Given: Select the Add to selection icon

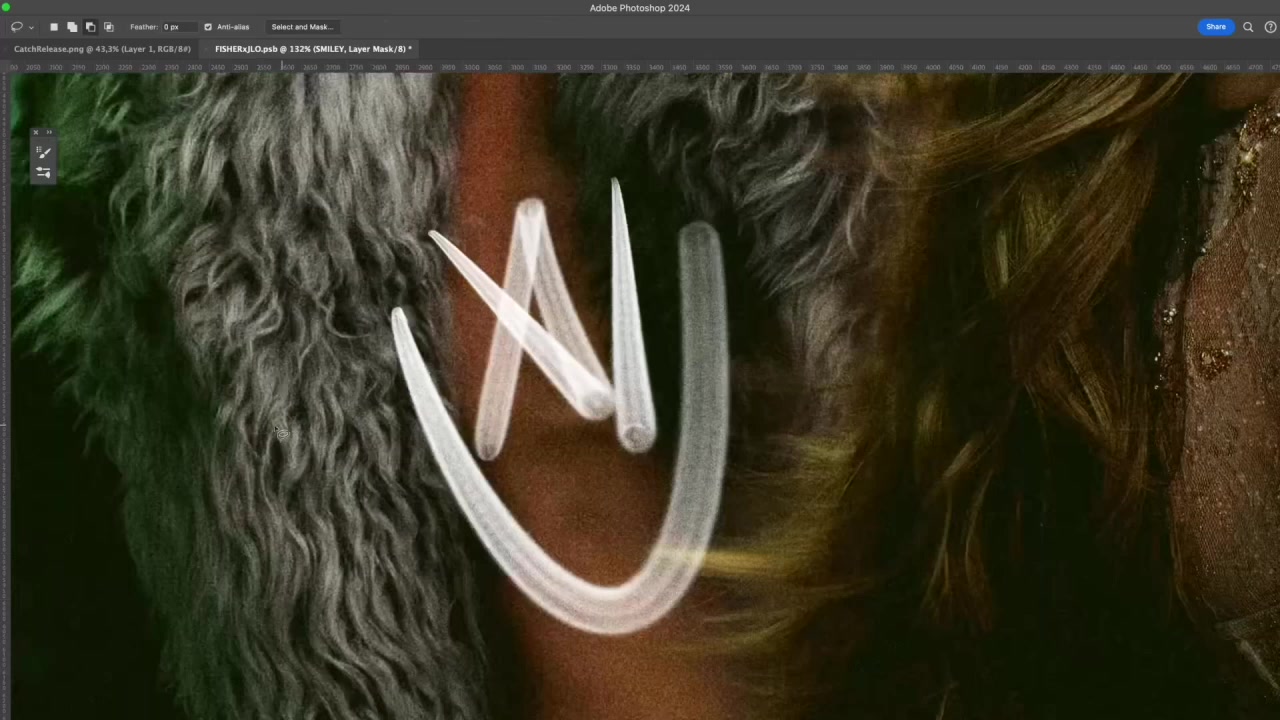Looking at the screenshot, I should tap(72, 27).
